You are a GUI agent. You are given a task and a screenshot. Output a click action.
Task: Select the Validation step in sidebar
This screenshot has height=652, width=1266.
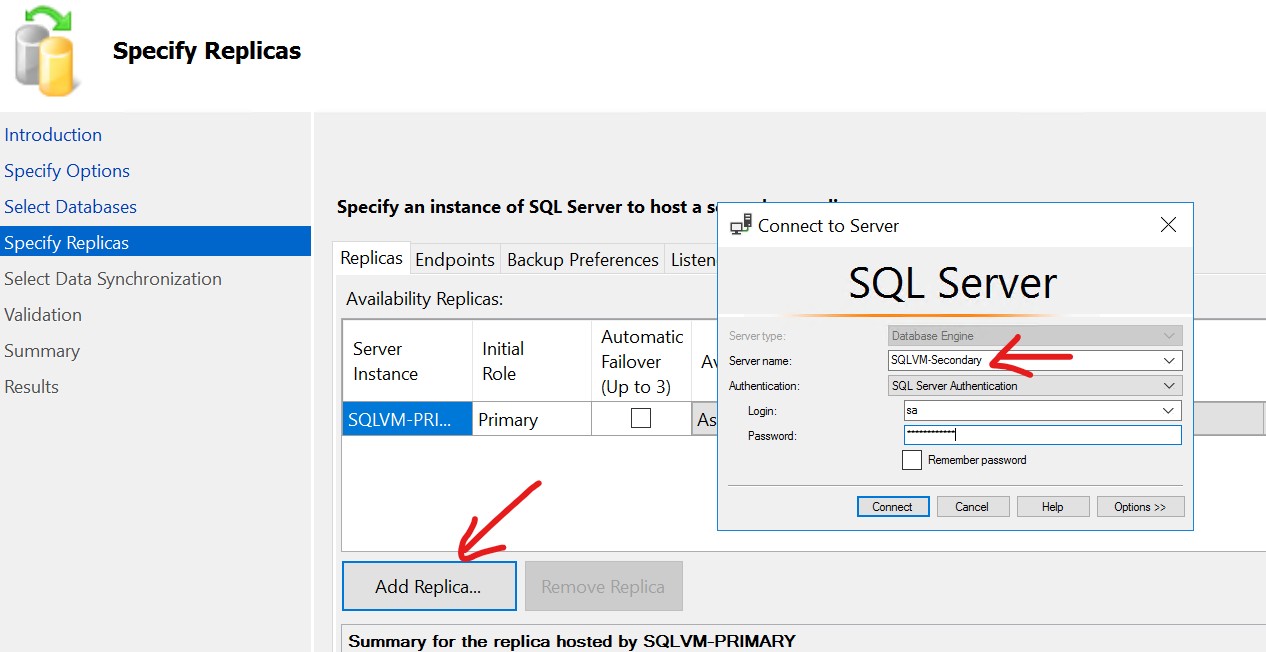click(43, 315)
